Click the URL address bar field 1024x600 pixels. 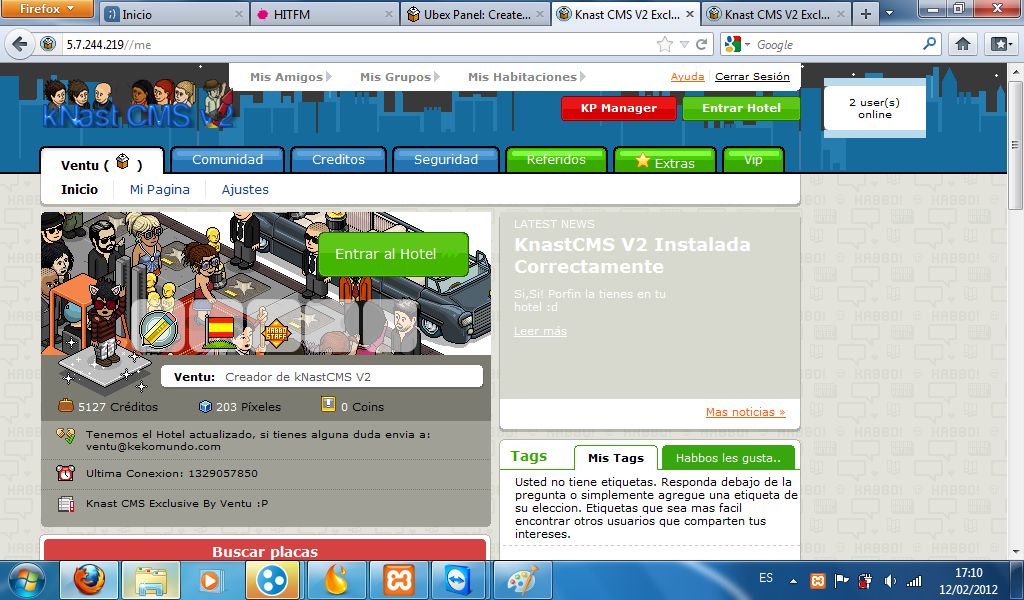pyautogui.click(x=358, y=44)
